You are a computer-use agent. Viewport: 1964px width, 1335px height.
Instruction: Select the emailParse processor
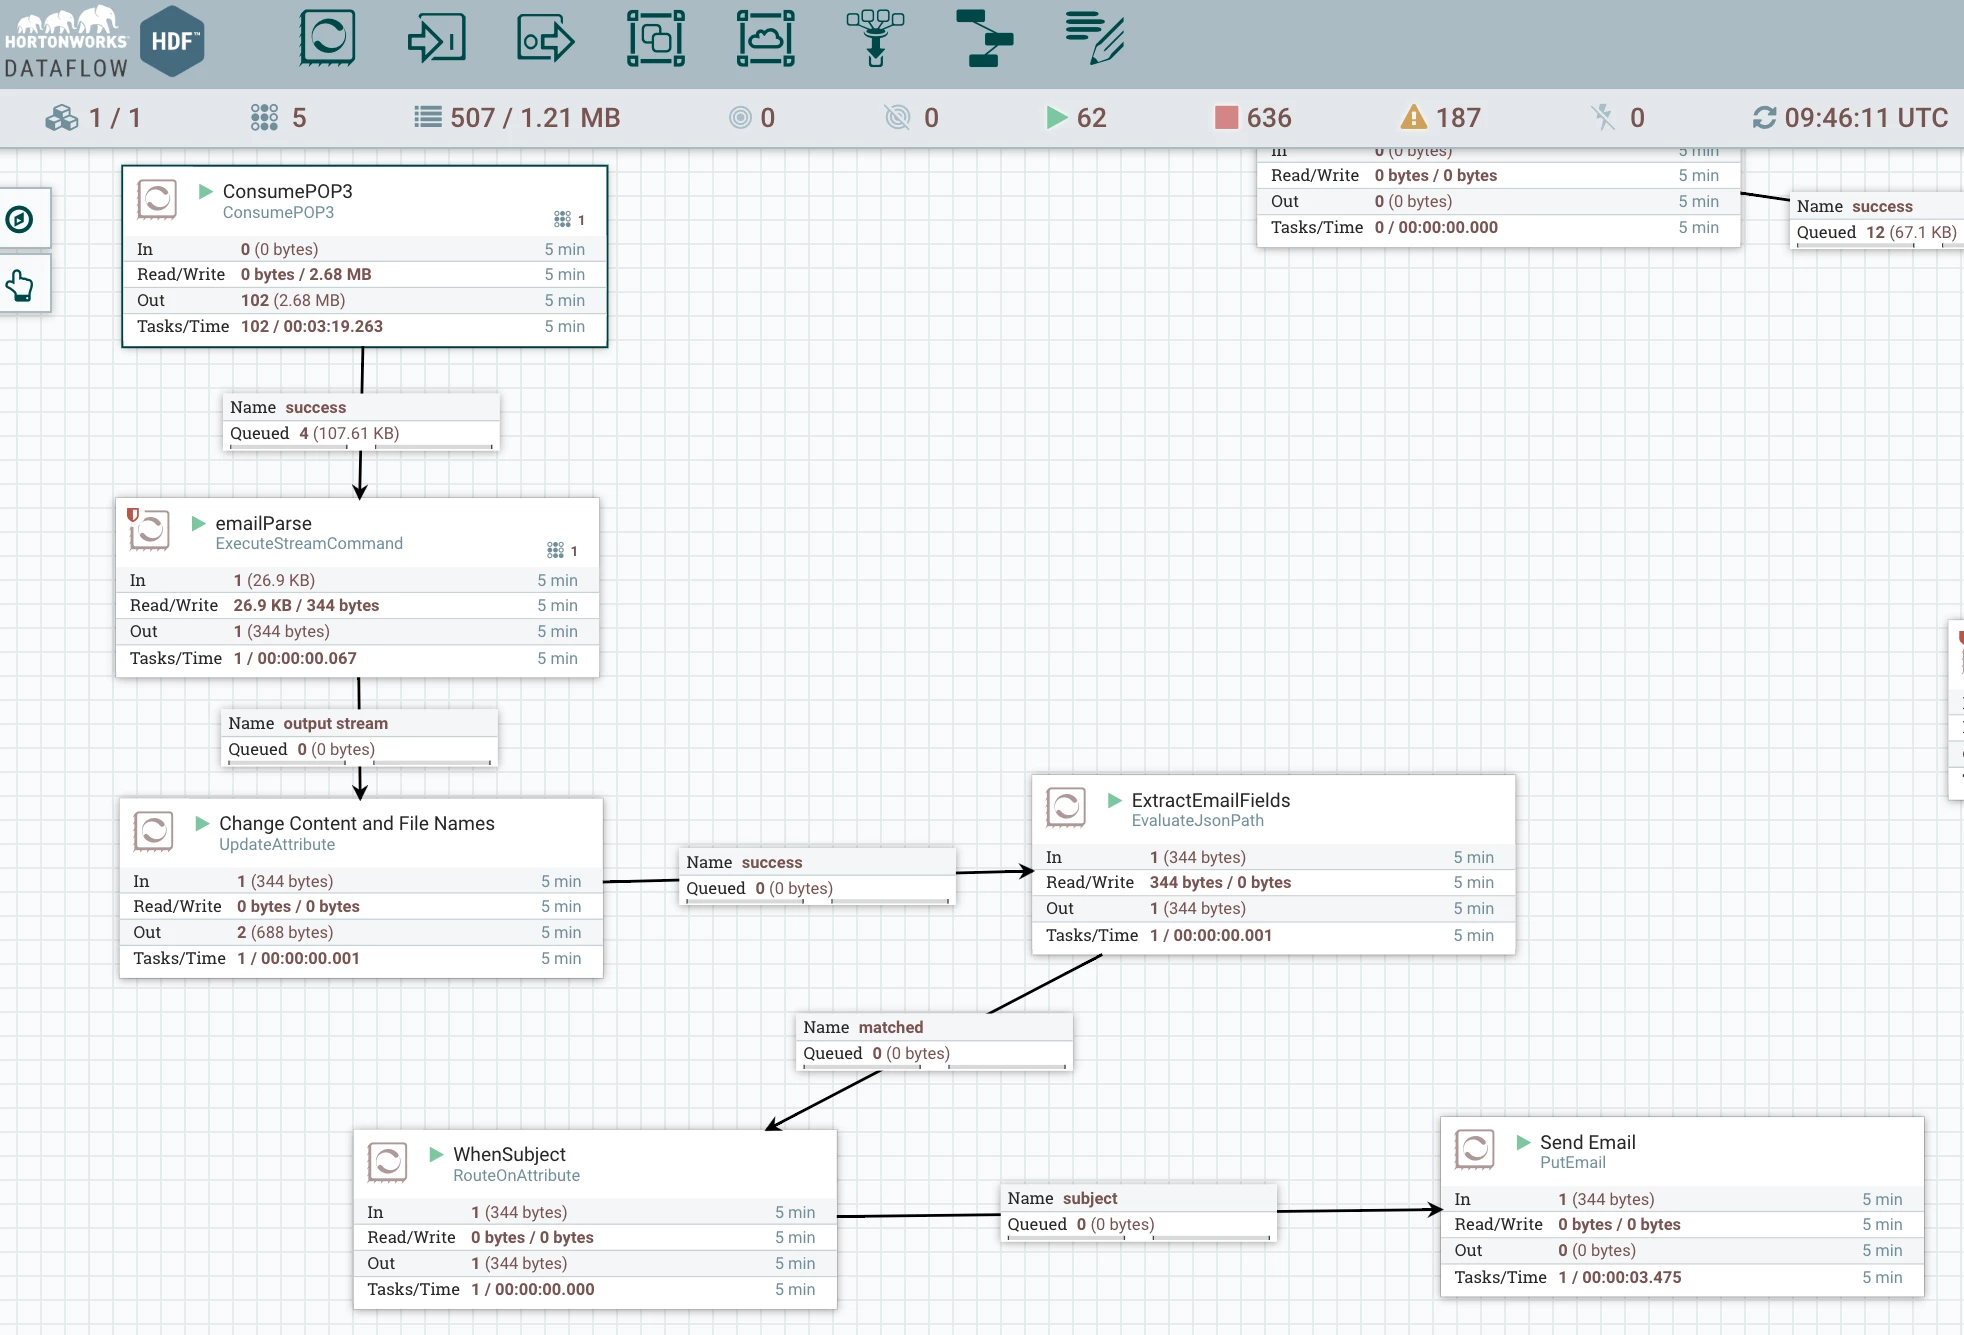tap(358, 588)
